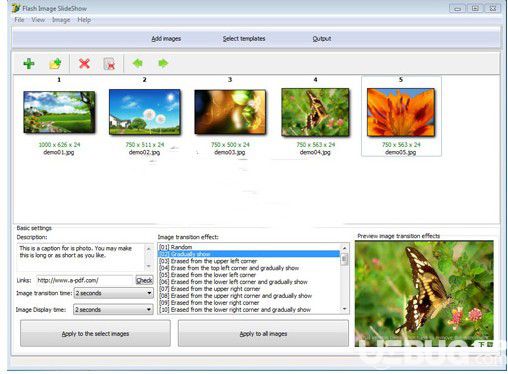Viewport: 508px width, 374px height.
Task: Select [10] Erased from lower right and gradually show
Action: click(x=249, y=310)
